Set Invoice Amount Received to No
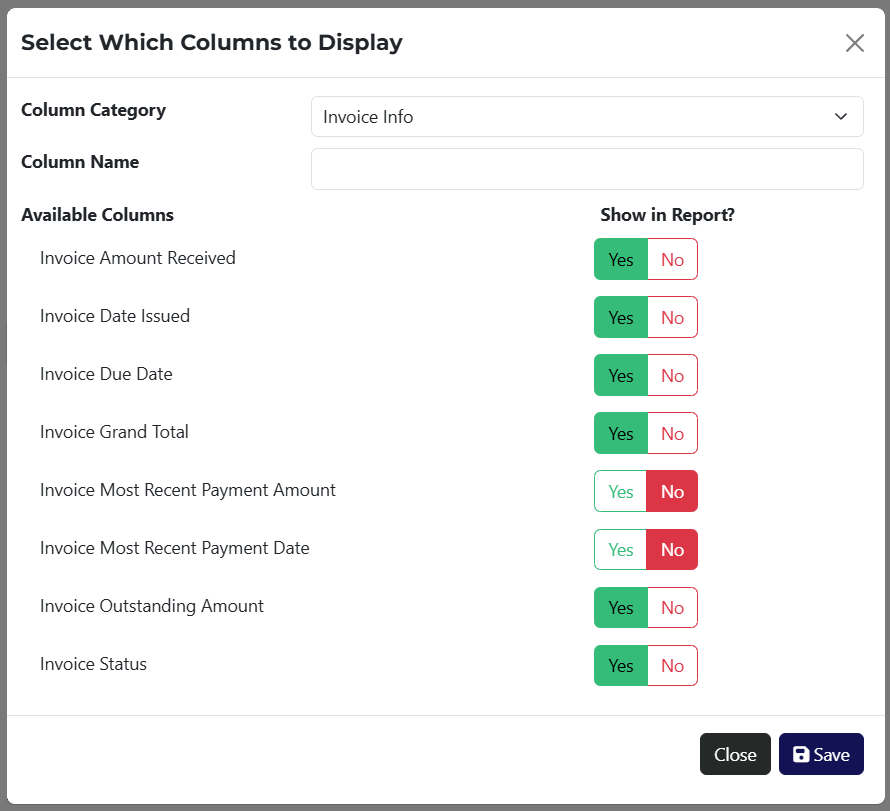This screenshot has height=811, width=890. (x=672, y=260)
